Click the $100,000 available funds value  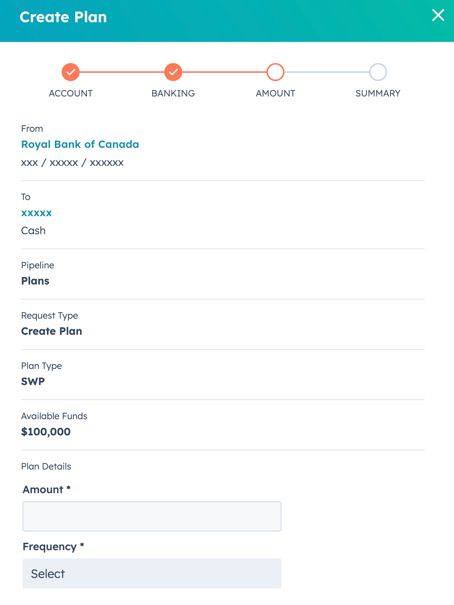click(46, 432)
